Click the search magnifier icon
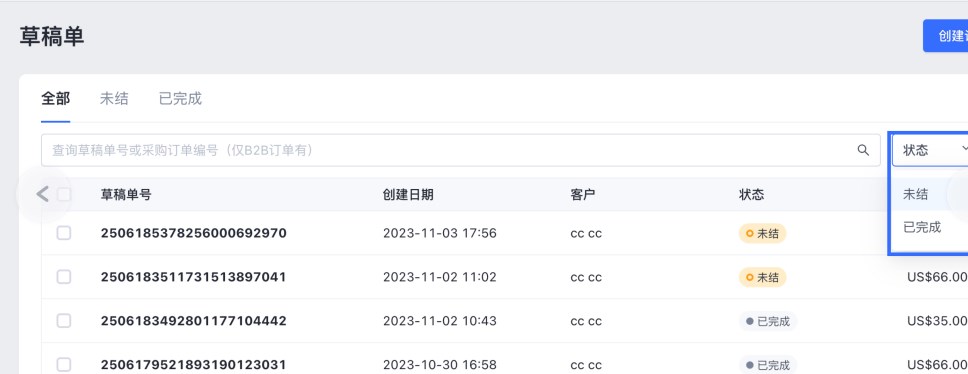The image size is (968, 374). (x=863, y=150)
